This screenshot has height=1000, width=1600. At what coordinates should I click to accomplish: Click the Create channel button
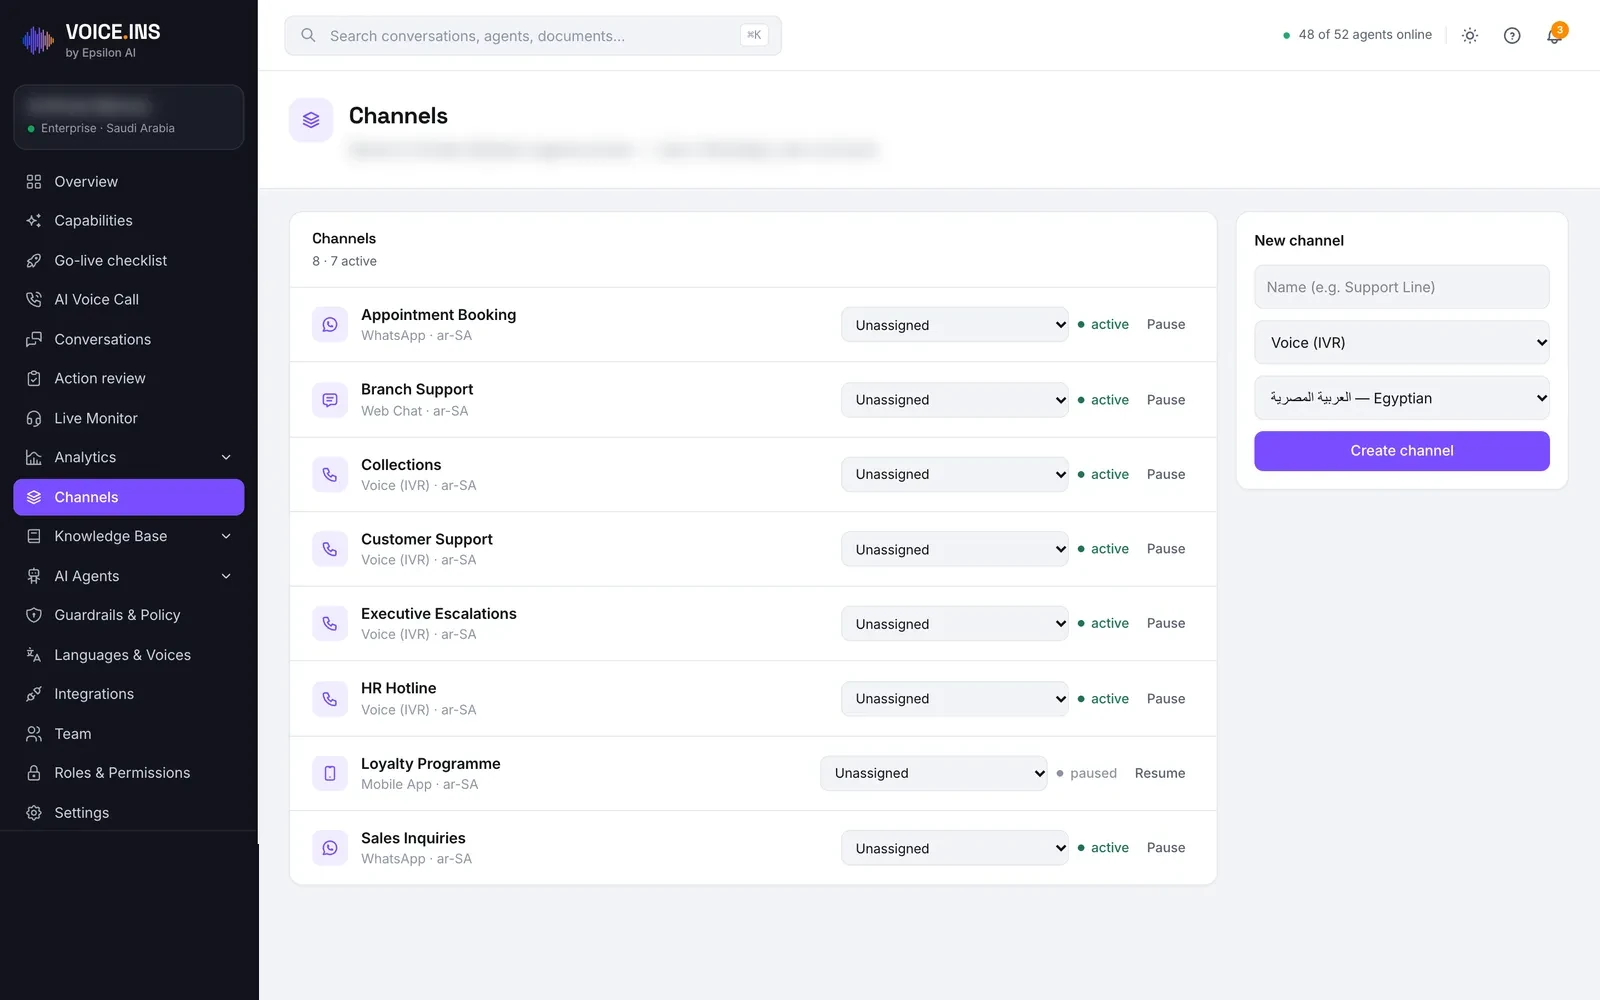point(1402,451)
